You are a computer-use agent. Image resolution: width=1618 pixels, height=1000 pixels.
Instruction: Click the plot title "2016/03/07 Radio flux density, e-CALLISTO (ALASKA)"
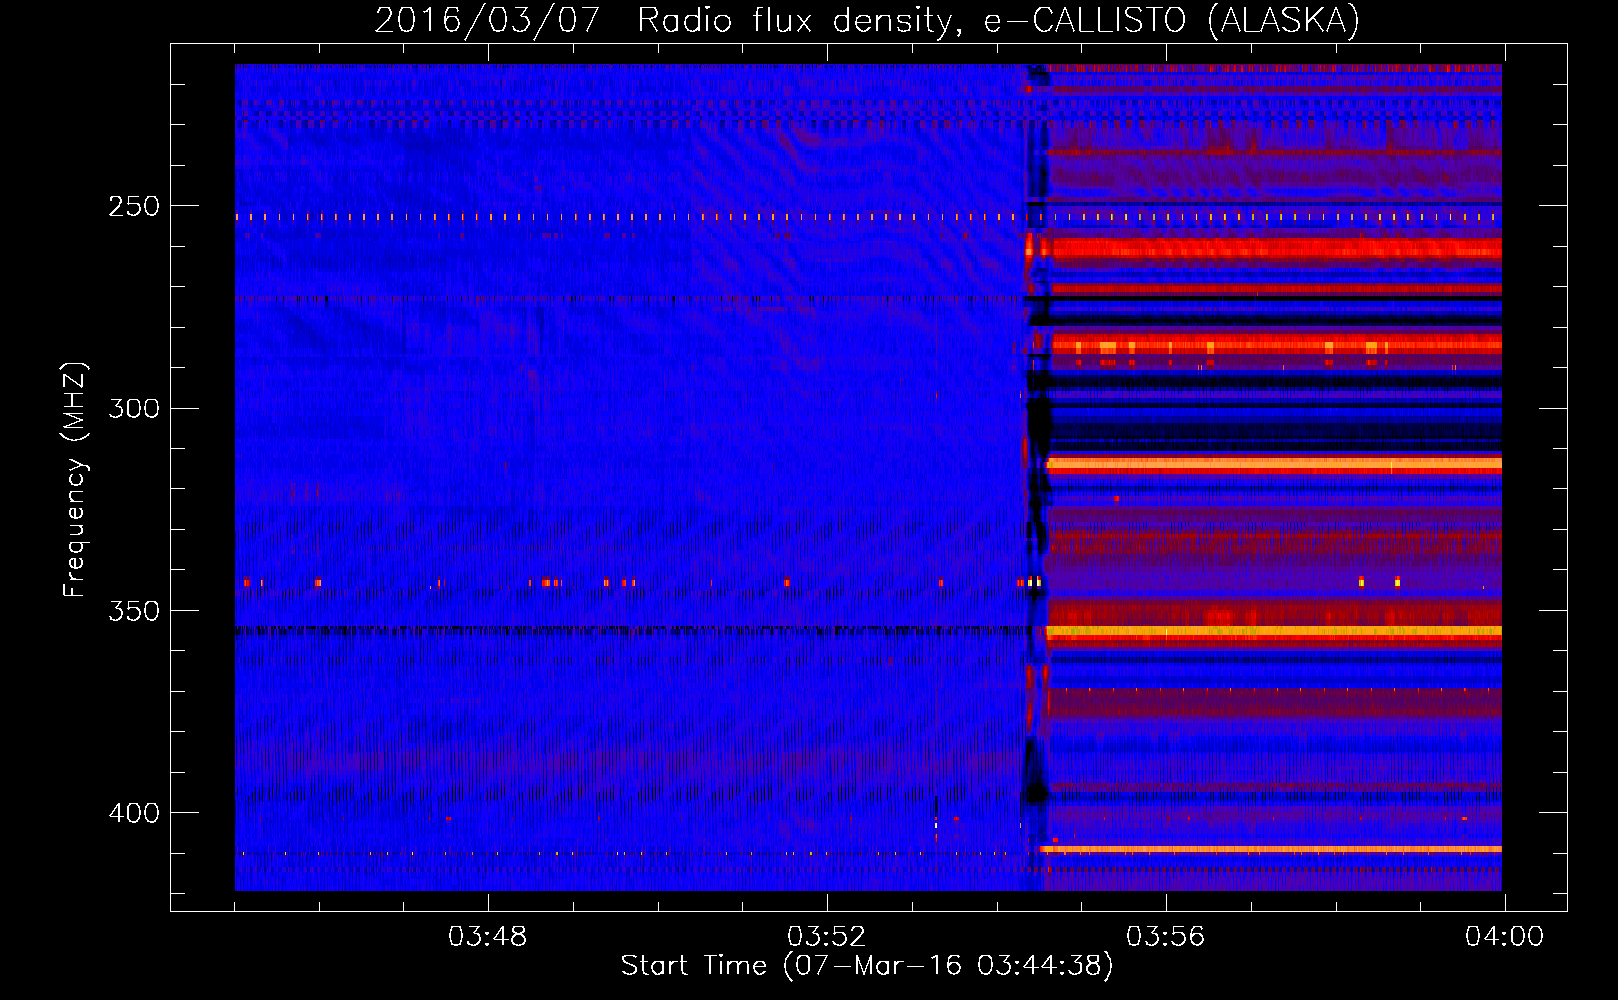[x=867, y=21]
